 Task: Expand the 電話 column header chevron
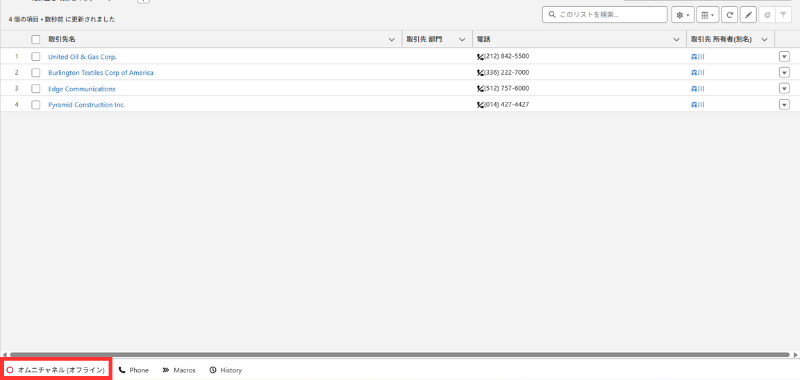677,40
